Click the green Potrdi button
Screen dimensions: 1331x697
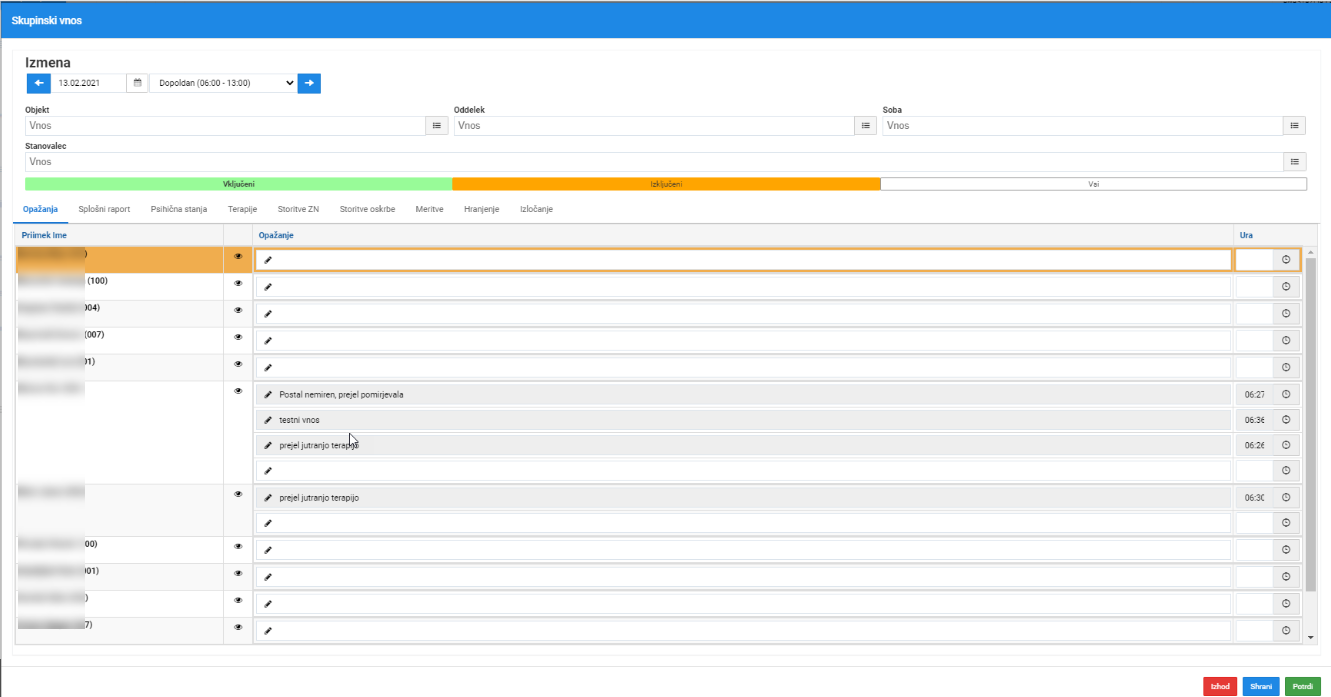click(x=1302, y=686)
